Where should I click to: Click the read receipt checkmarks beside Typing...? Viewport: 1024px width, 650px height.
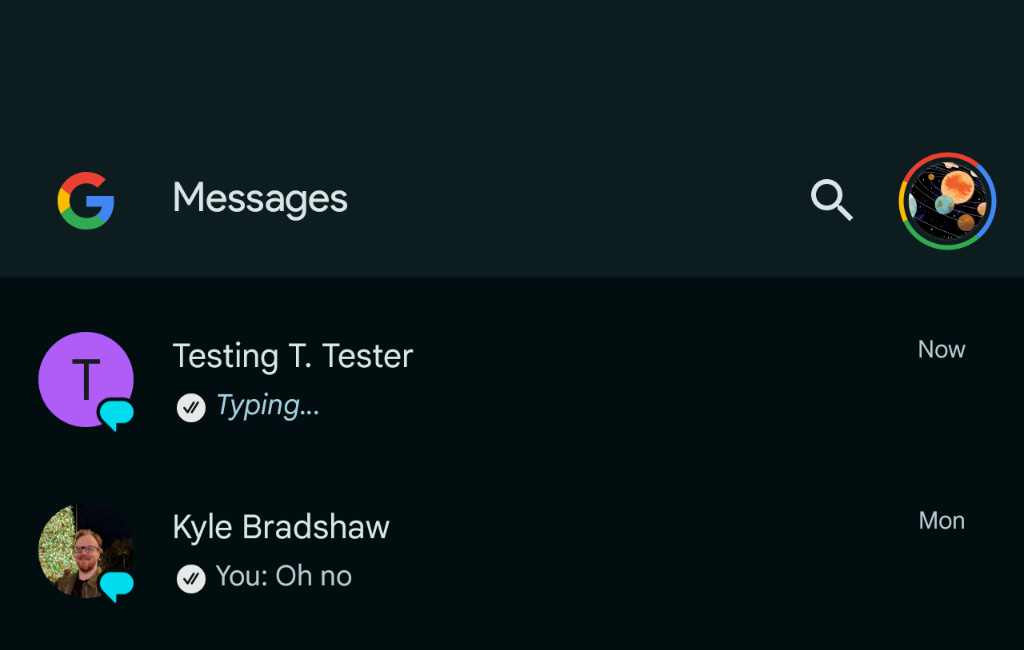[x=191, y=407]
